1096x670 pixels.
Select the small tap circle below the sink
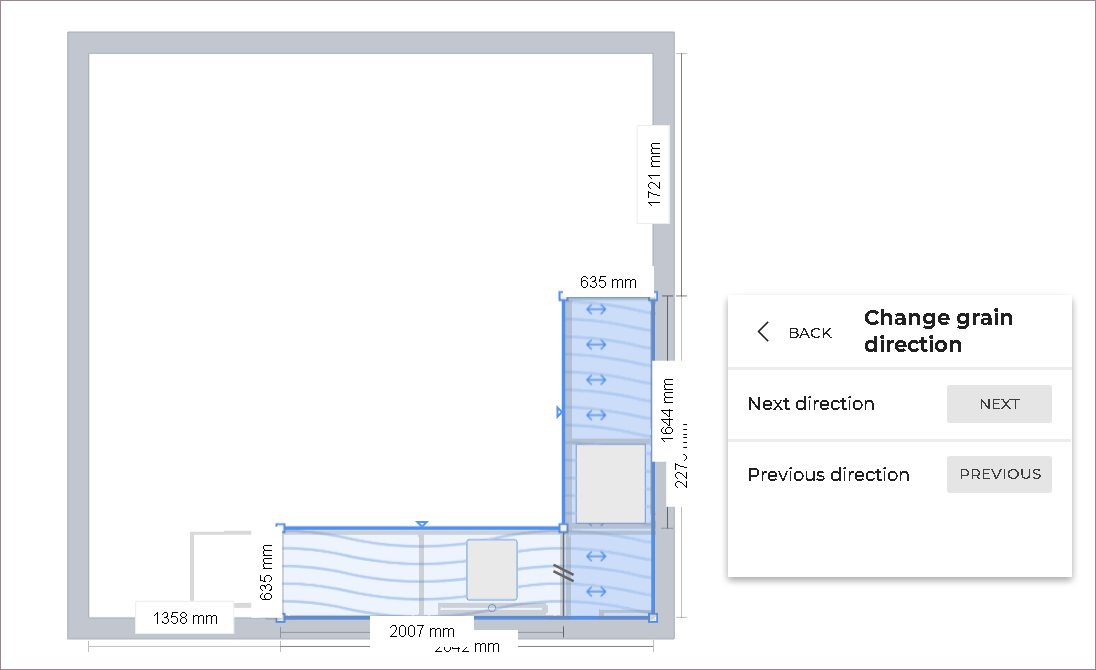pos(492,608)
